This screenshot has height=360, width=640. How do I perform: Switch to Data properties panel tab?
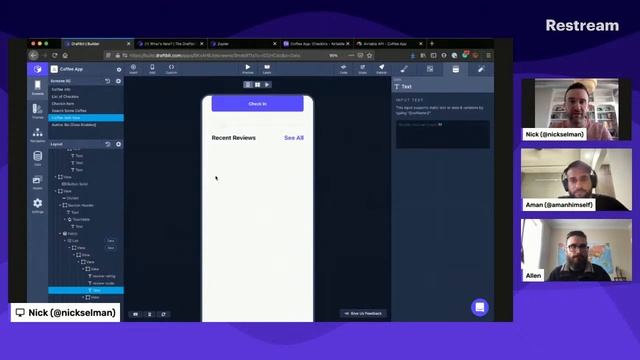tap(456, 69)
